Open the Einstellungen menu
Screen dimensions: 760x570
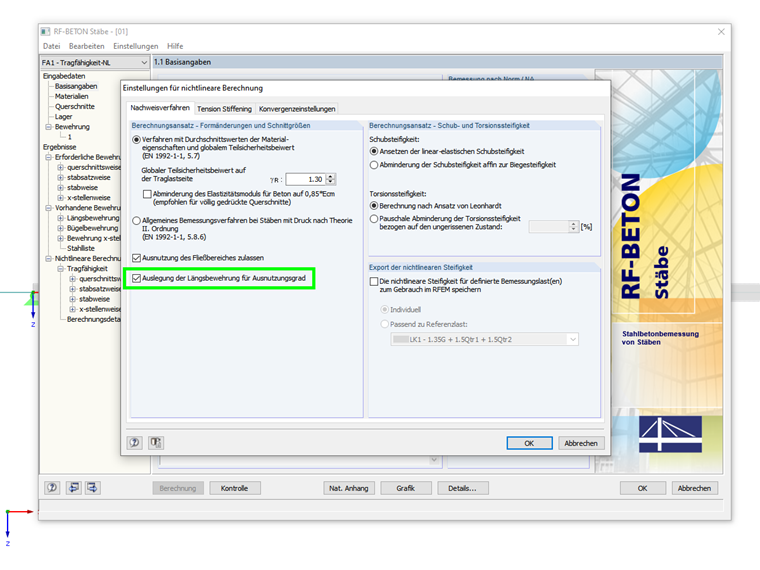(x=136, y=46)
